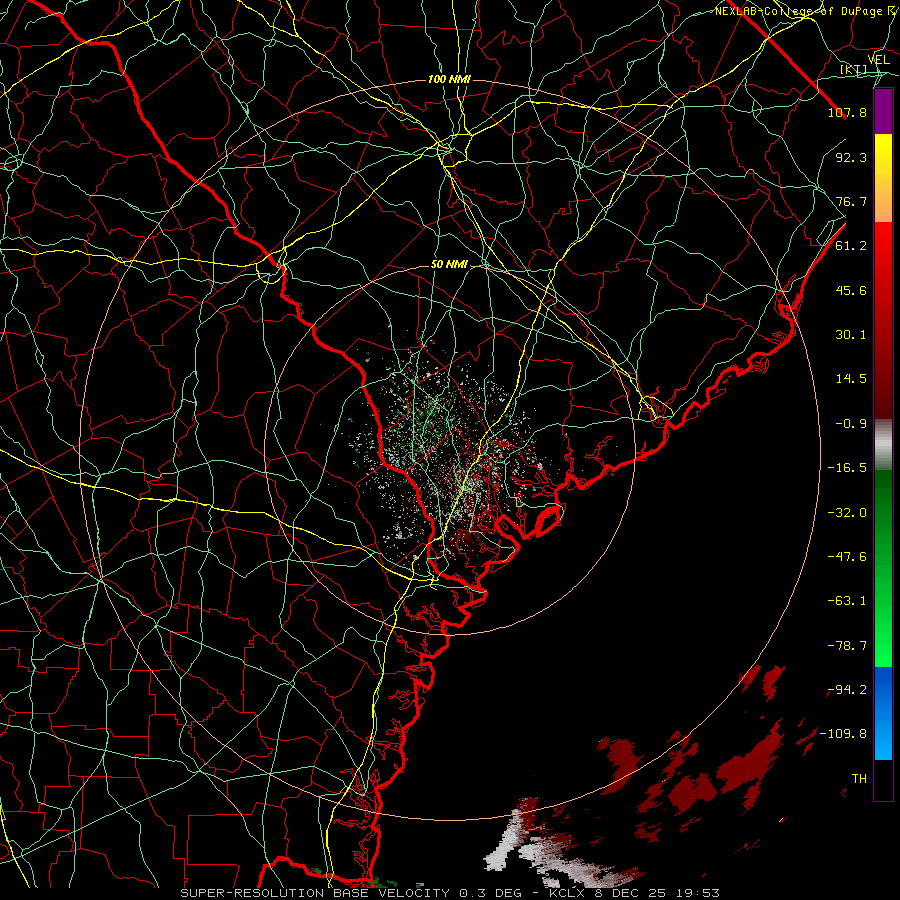Click the 107.8 value on velocity scale
This screenshot has width=900, height=900.
click(x=847, y=112)
